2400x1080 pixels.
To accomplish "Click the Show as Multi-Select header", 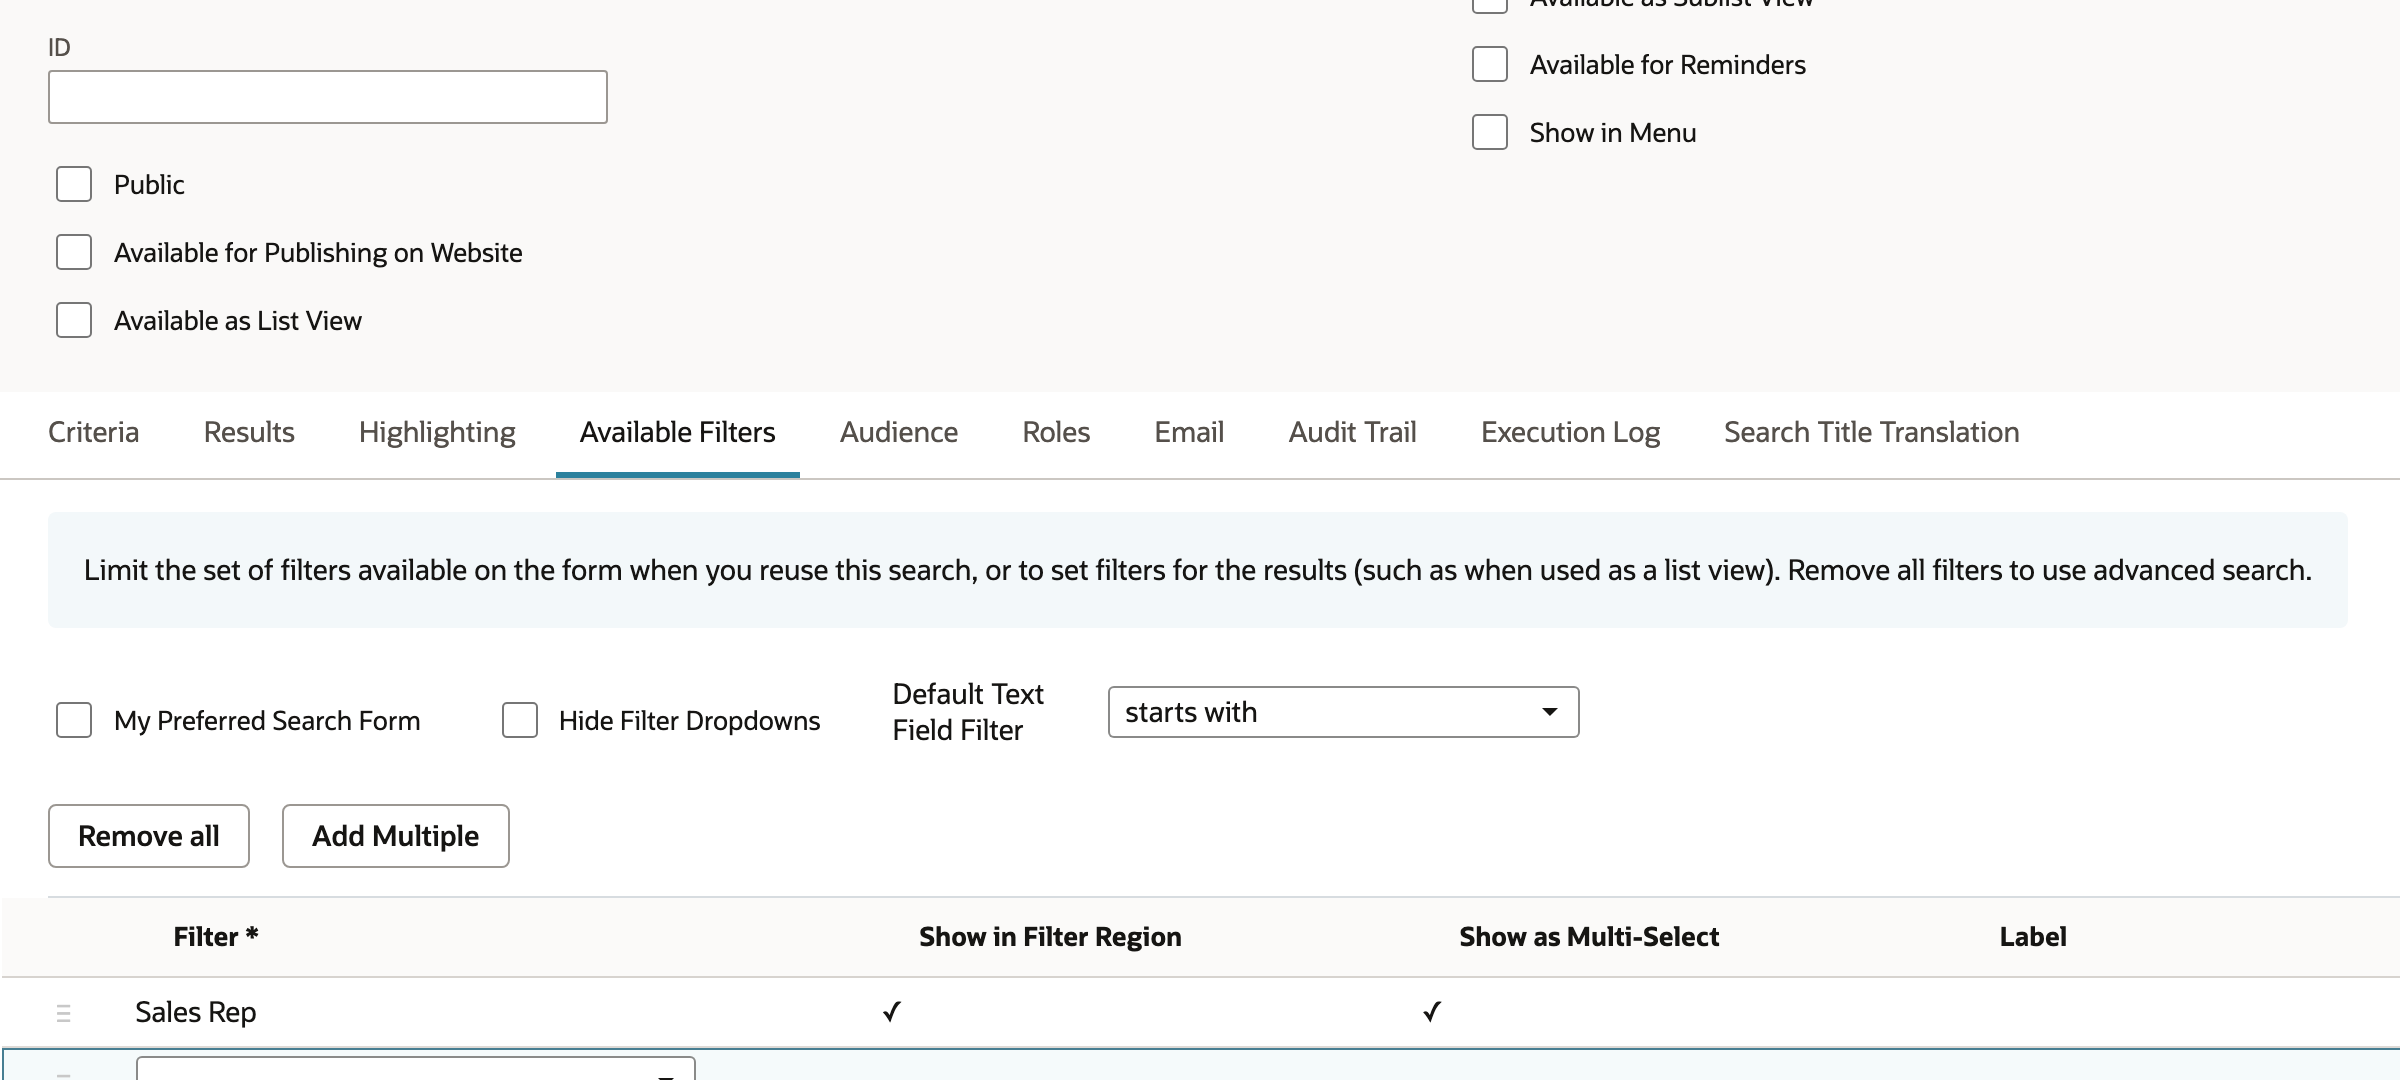I will click(x=1589, y=937).
